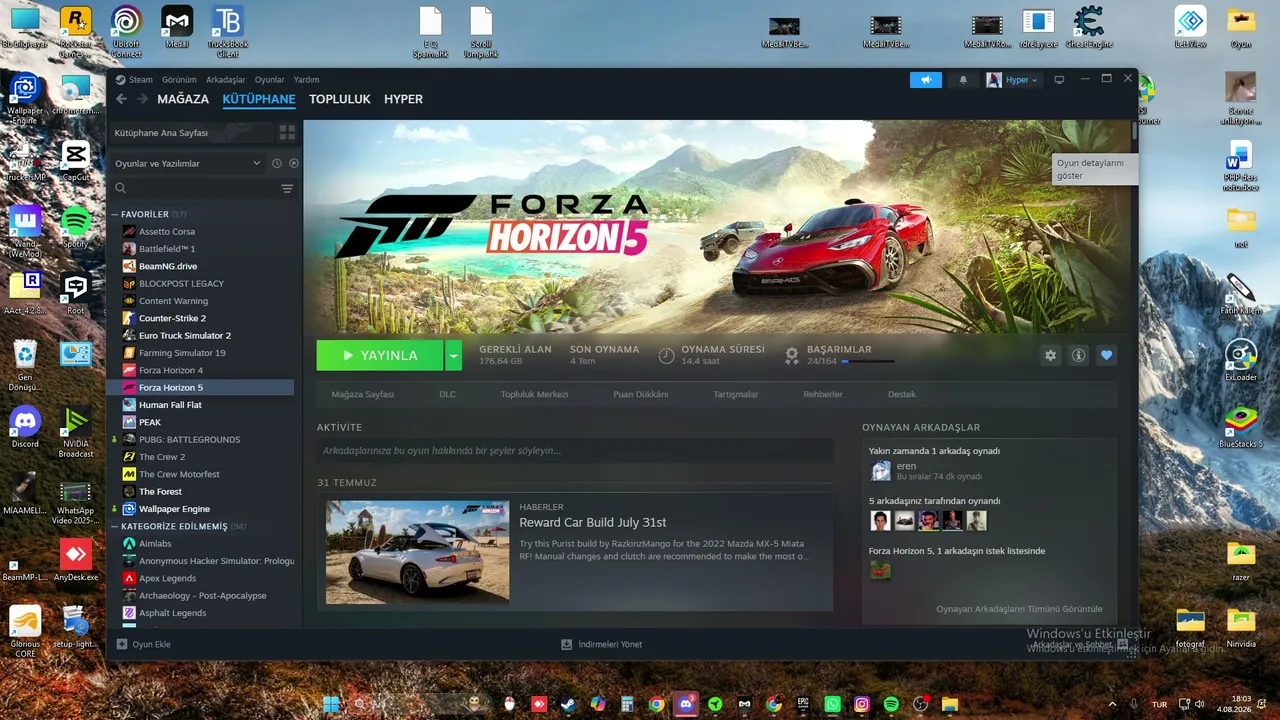
Task: Open the Topluluk Merkezi link
Action: tap(534, 394)
